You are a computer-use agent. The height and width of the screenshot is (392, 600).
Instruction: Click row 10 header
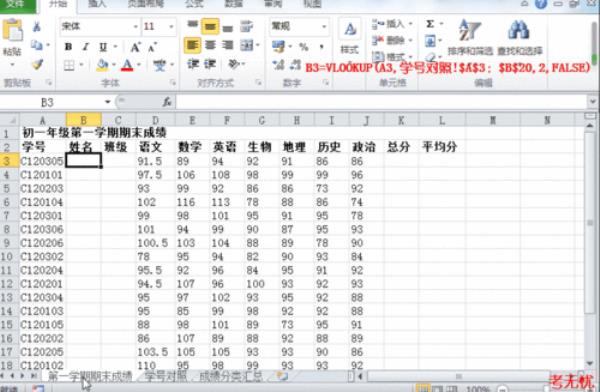pyautogui.click(x=8, y=256)
